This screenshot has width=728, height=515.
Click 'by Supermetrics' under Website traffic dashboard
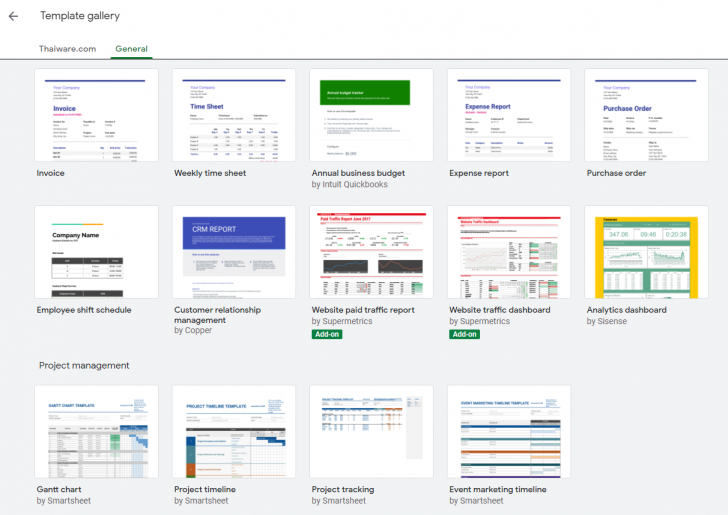479,321
